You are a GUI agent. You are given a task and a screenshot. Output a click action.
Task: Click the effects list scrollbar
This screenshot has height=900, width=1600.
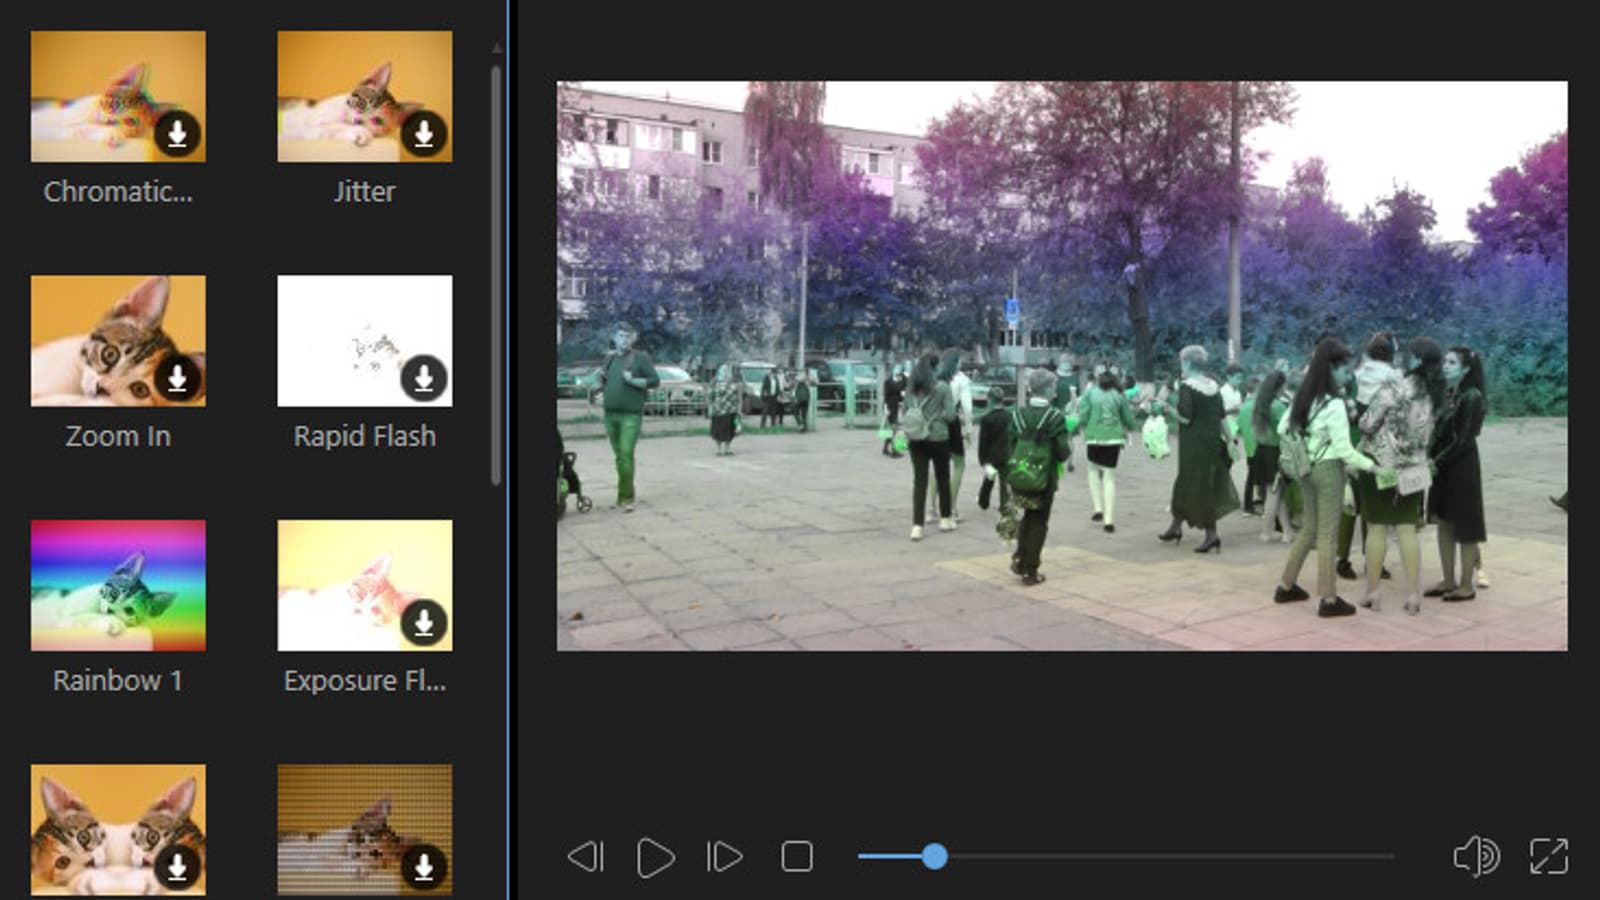[496, 275]
